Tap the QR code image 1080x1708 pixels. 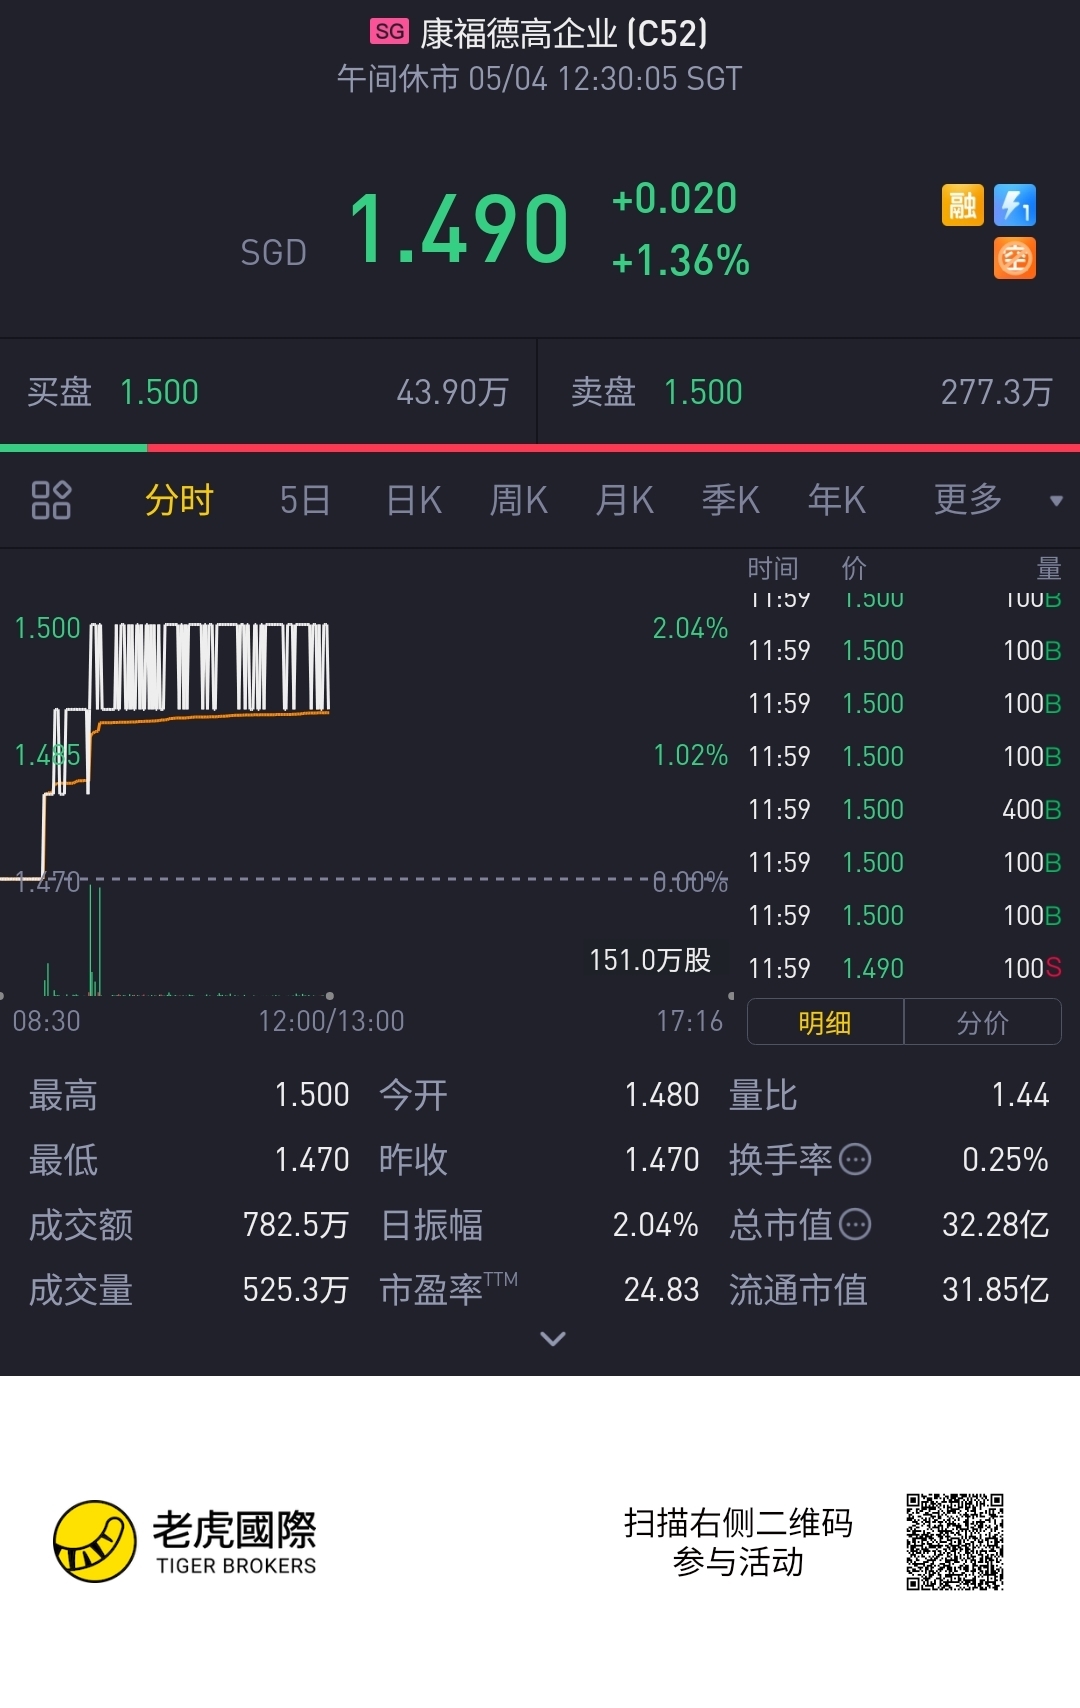coord(955,1542)
